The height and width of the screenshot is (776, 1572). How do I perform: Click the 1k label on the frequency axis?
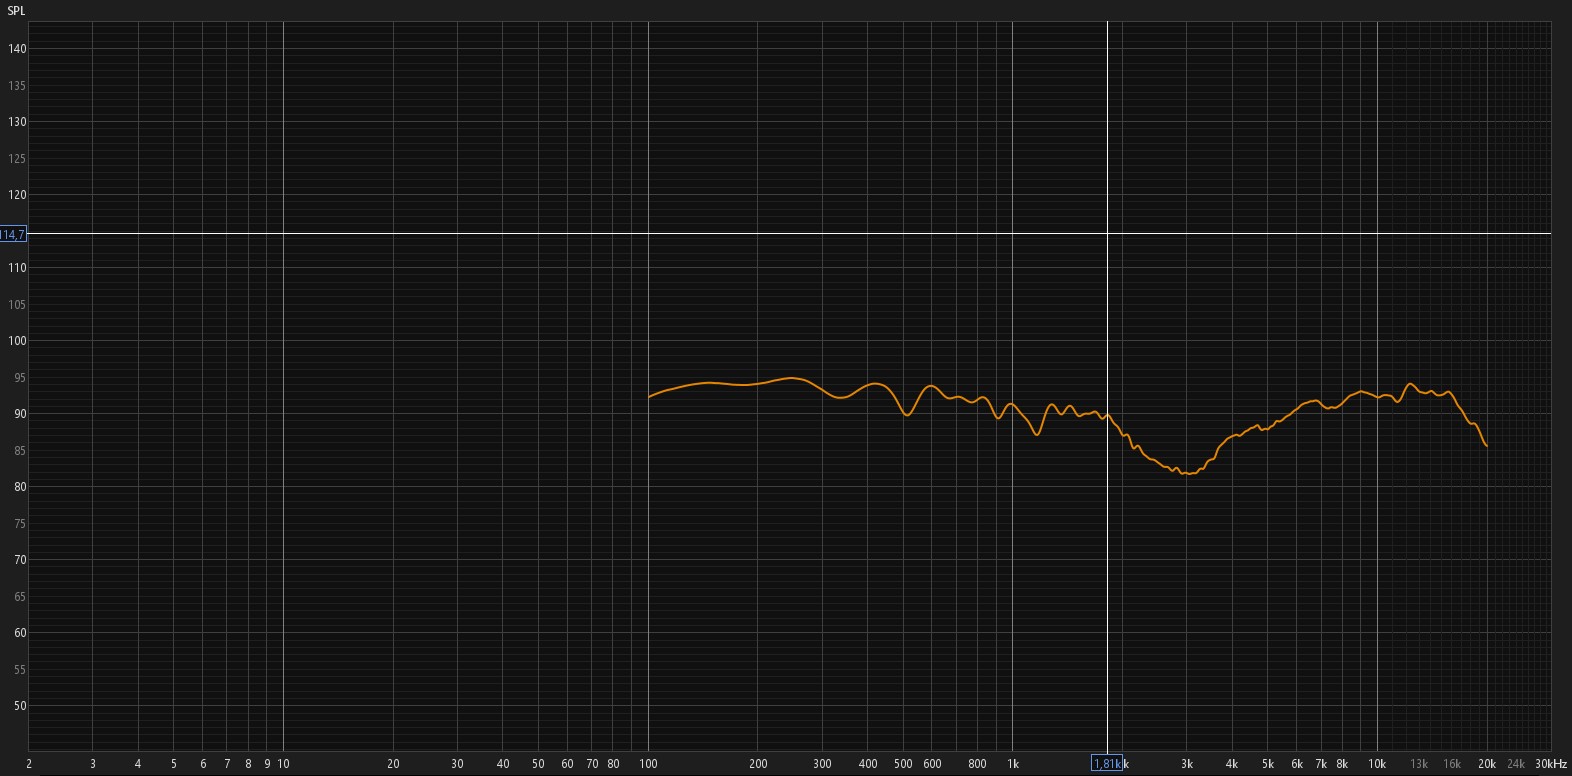[1013, 764]
